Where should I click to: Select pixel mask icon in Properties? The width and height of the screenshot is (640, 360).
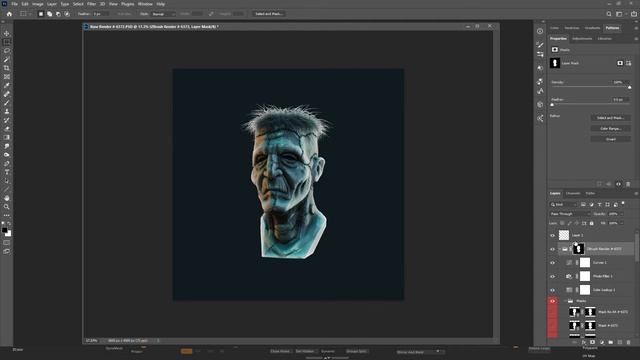click(620, 63)
